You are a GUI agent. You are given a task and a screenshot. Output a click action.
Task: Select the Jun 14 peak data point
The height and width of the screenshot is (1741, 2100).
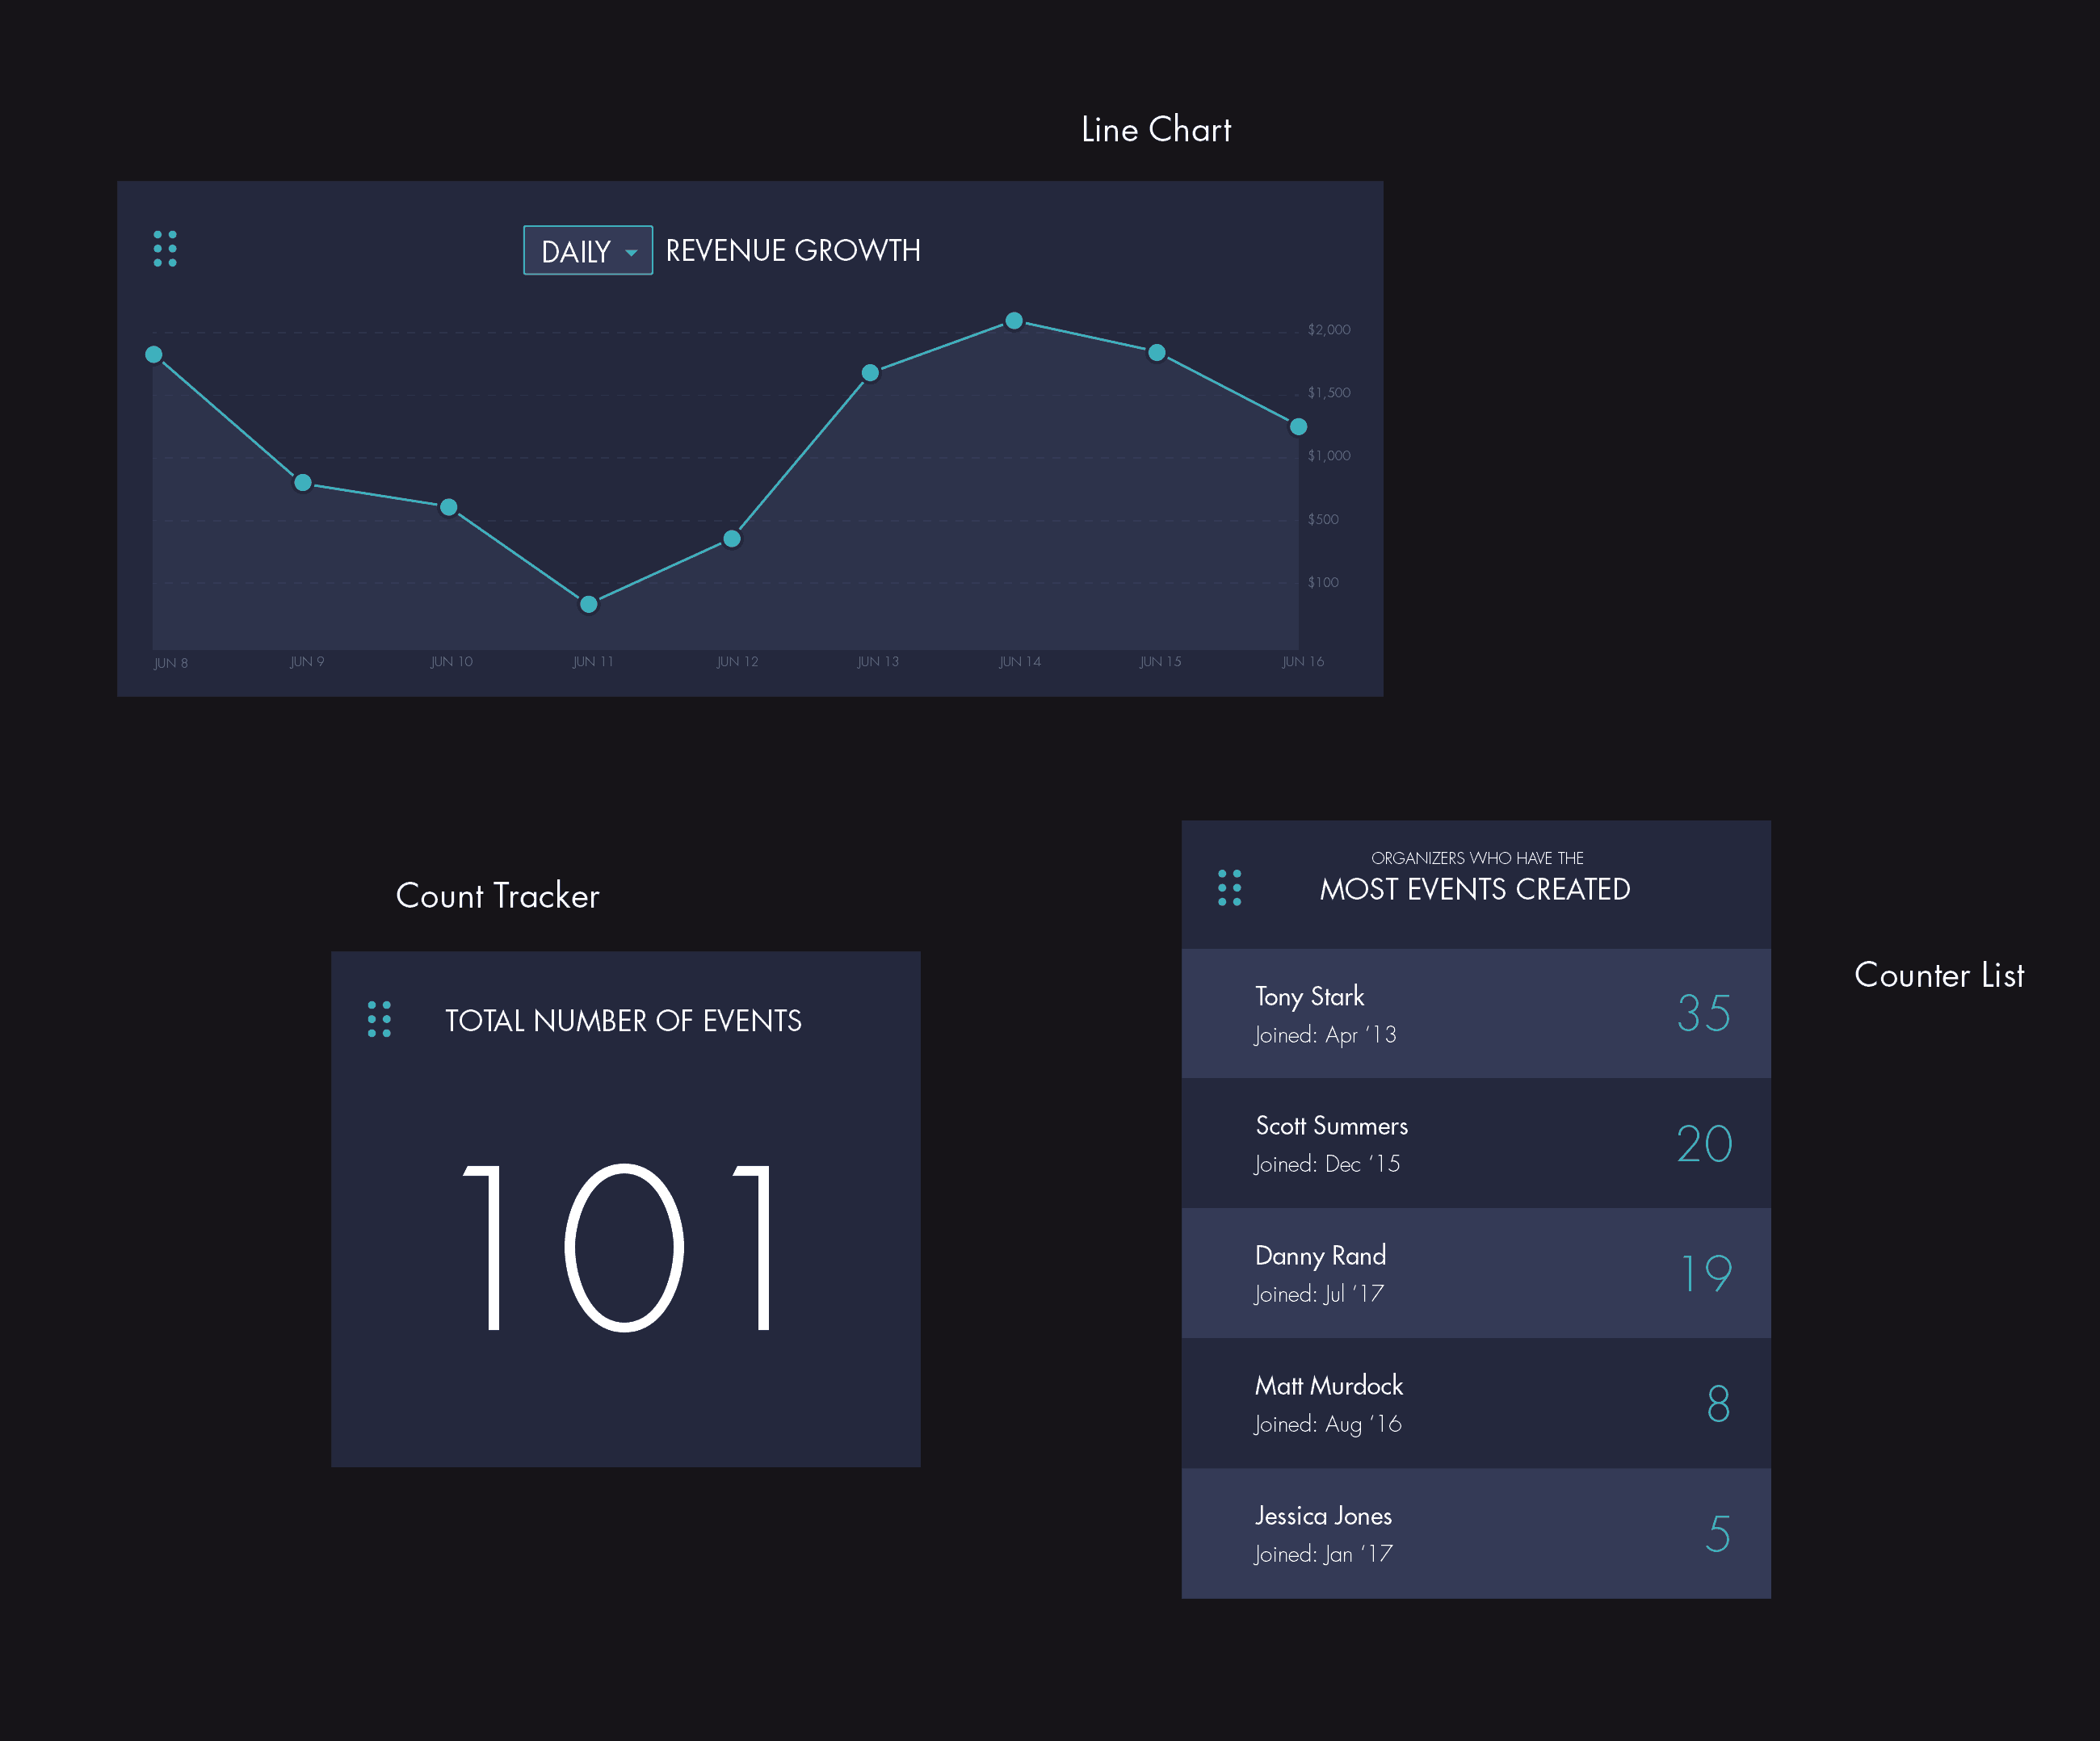(x=1014, y=320)
